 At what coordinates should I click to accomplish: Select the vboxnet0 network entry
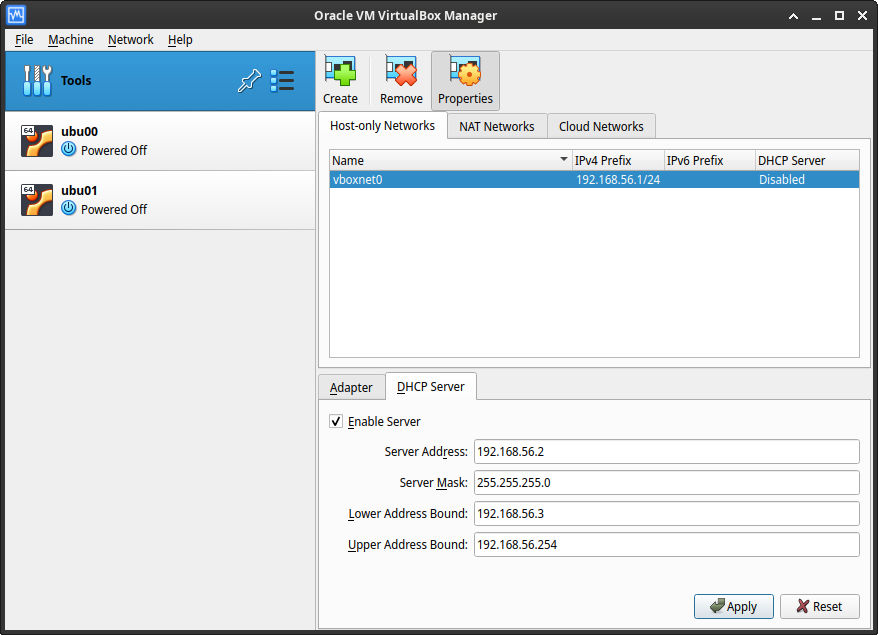click(x=448, y=180)
